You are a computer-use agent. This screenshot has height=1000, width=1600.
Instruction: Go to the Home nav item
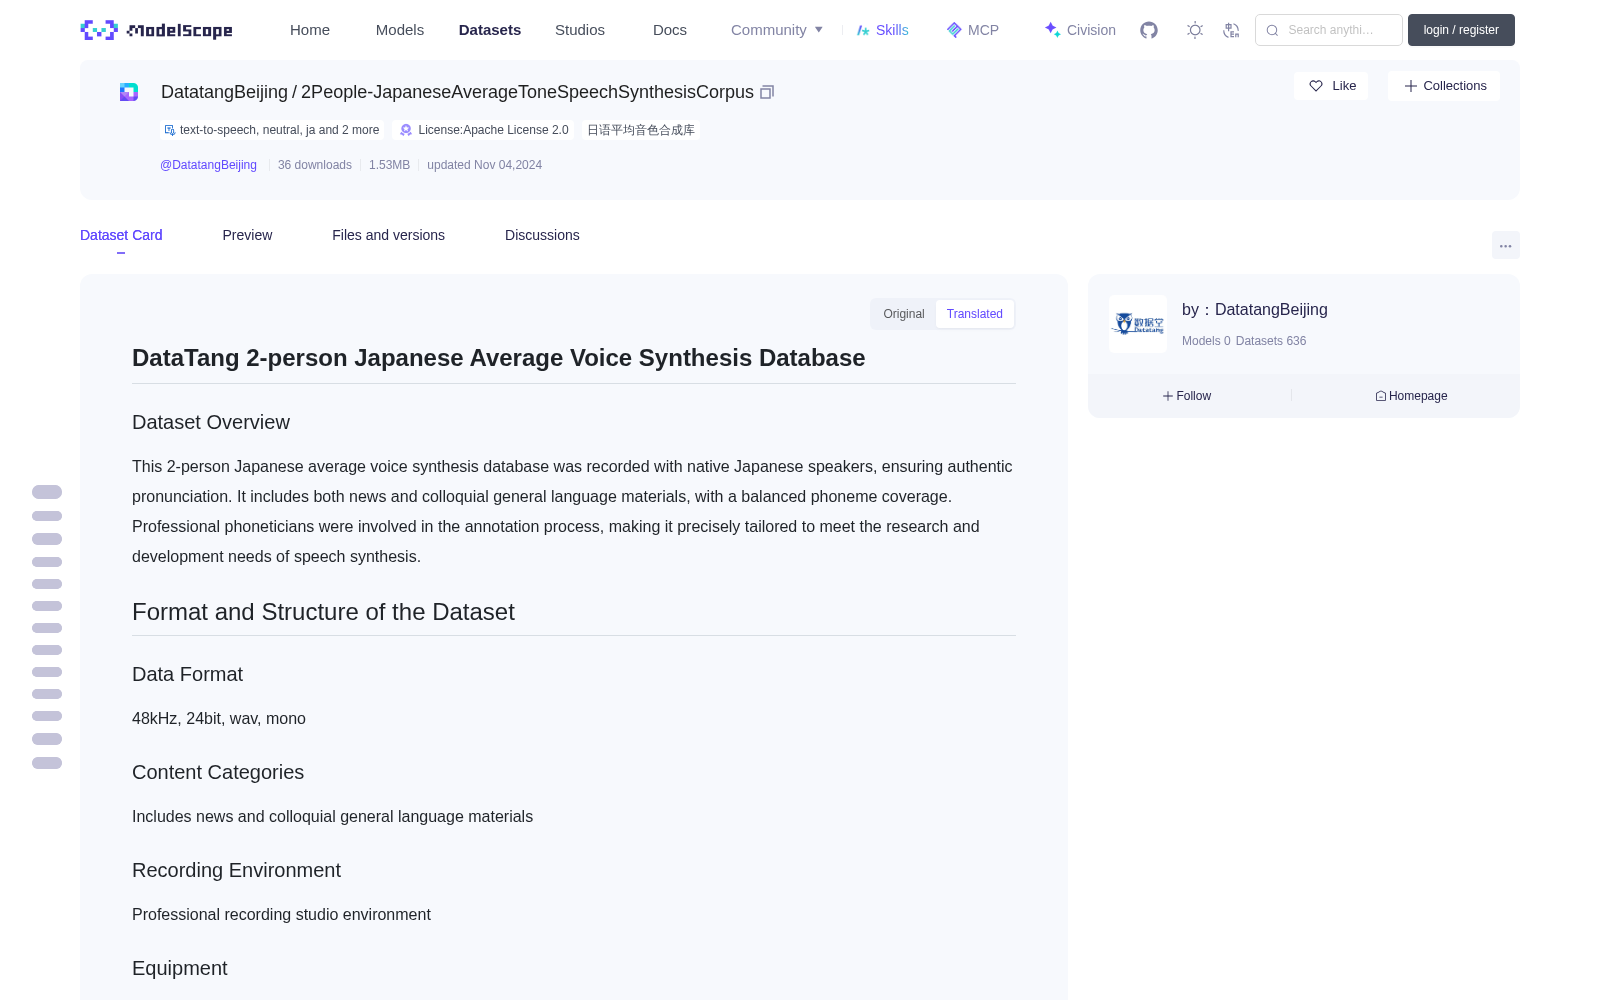[310, 30]
